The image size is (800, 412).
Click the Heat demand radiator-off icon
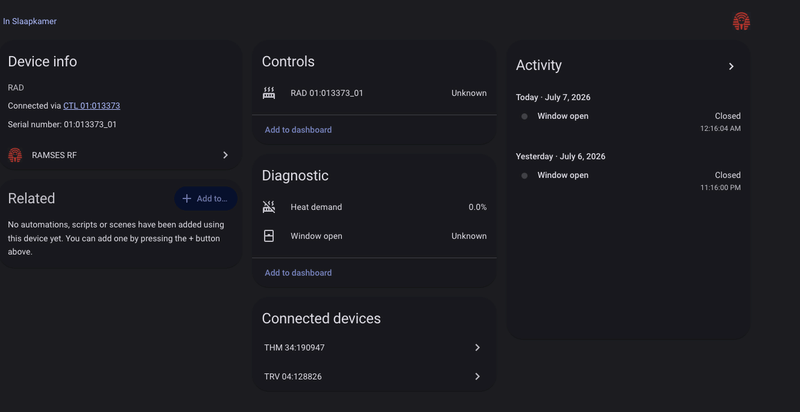(269, 207)
